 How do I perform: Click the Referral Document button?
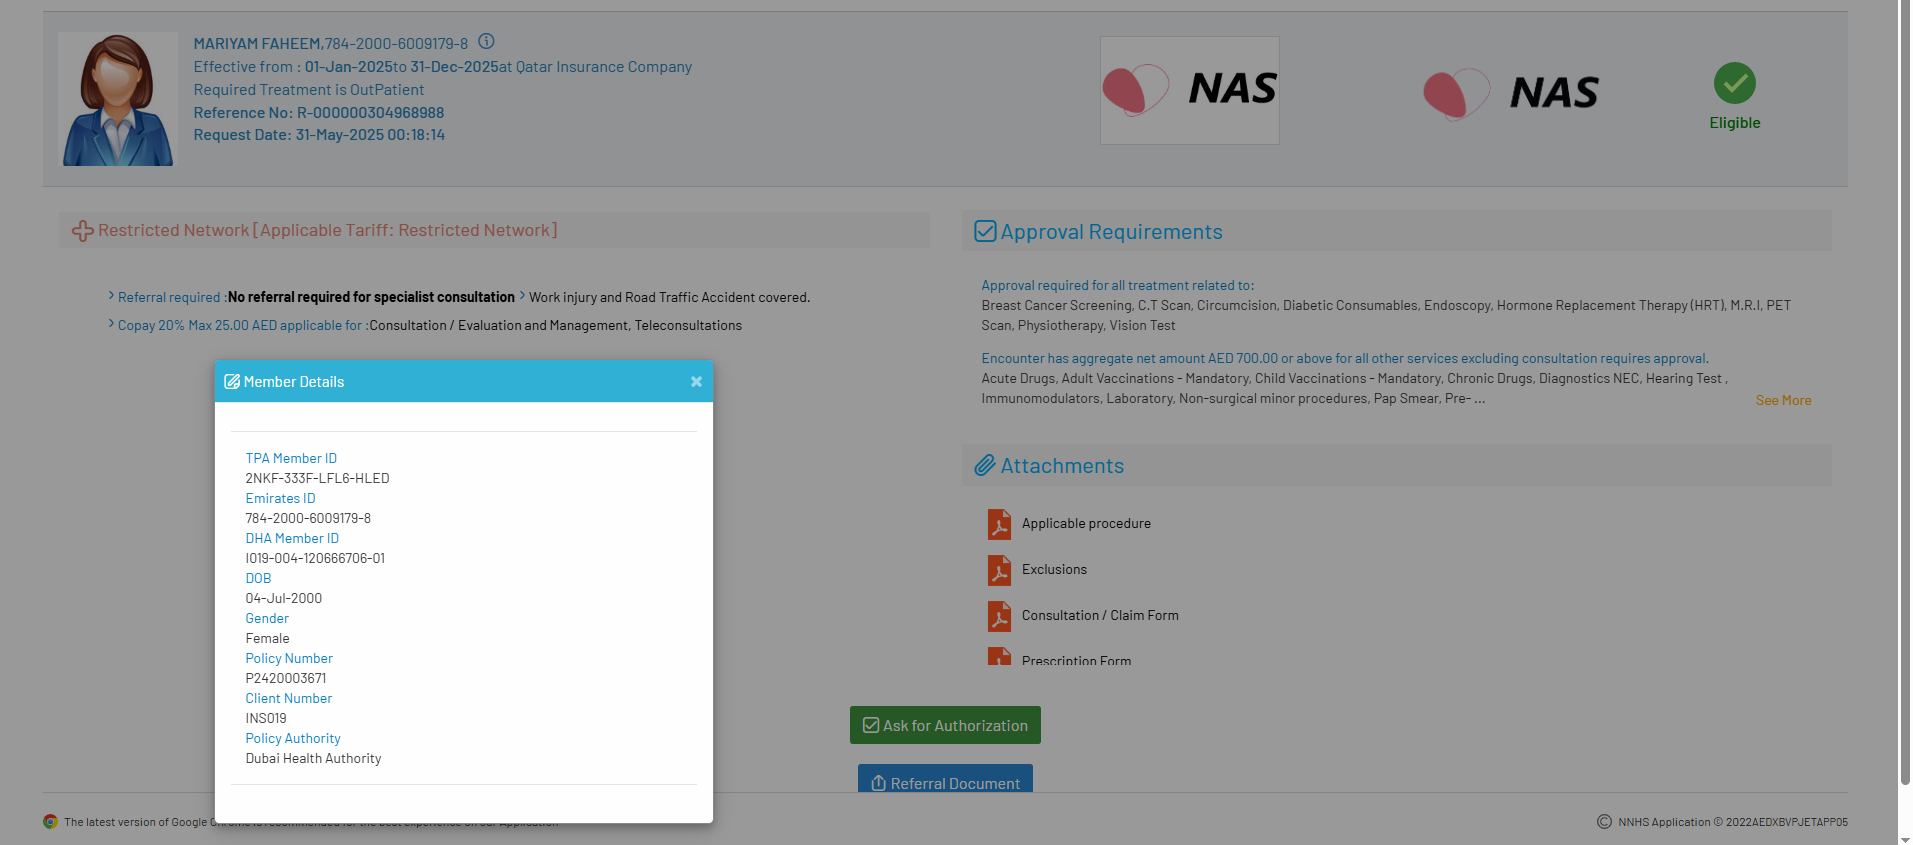click(x=945, y=779)
